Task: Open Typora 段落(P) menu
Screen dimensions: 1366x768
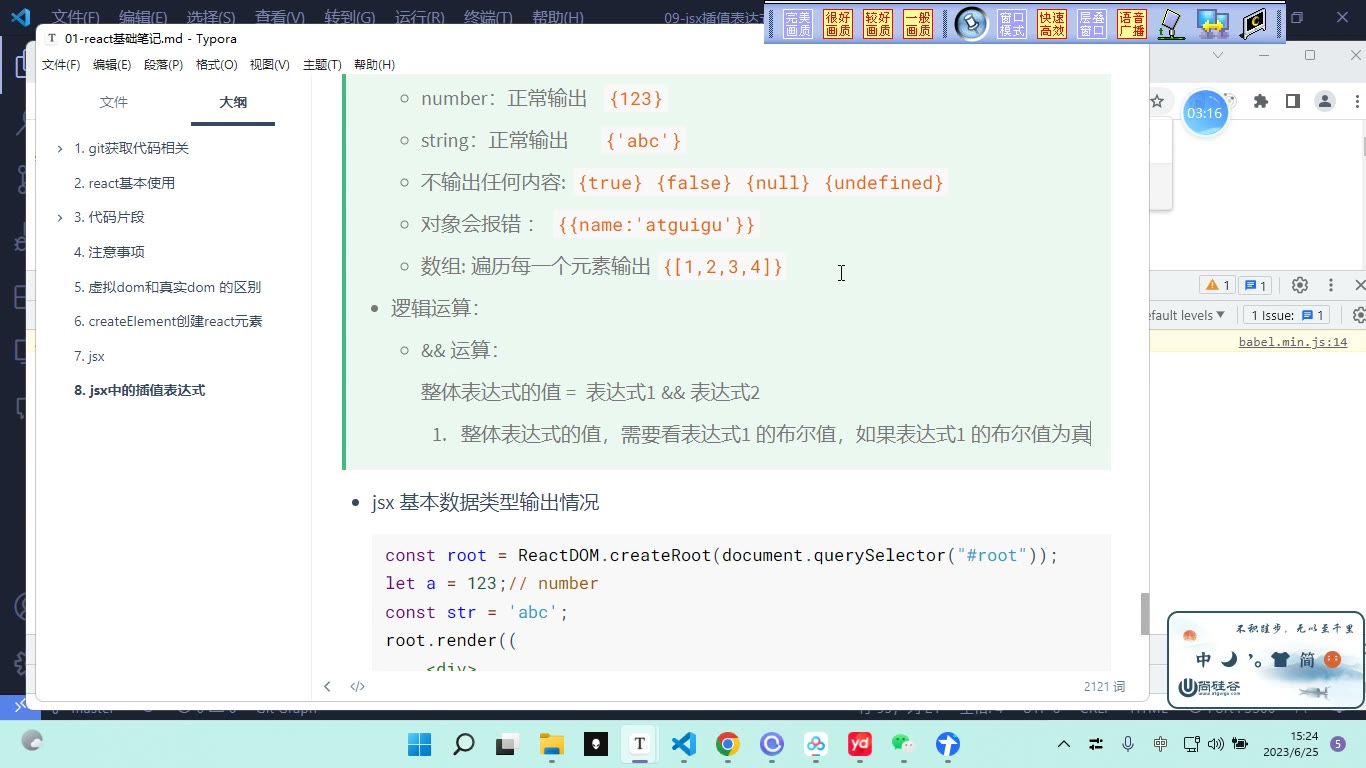Action: (164, 65)
